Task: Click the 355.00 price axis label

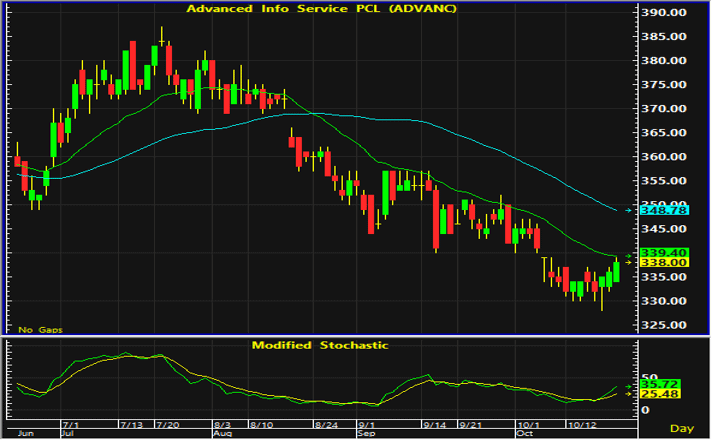Action: 663,181
